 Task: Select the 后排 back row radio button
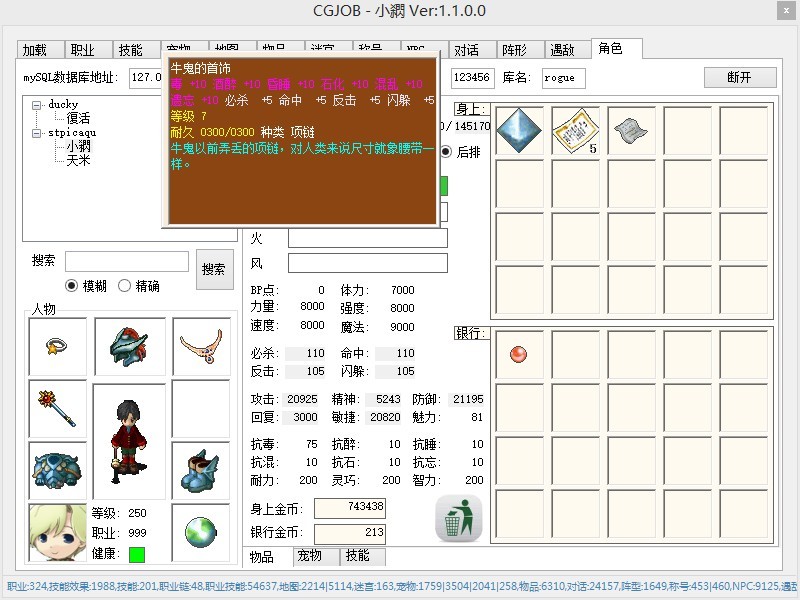(446, 152)
